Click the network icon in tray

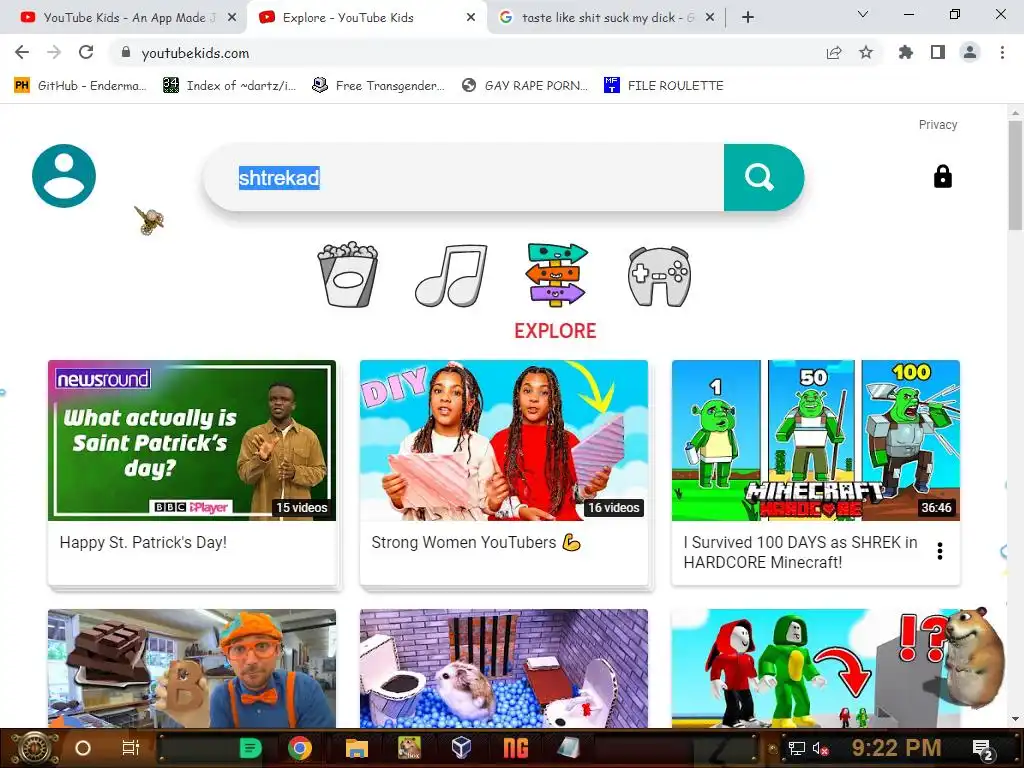click(x=797, y=748)
